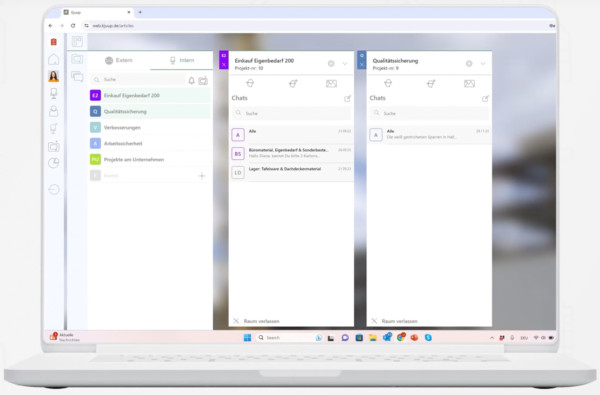Image resolution: width=600 pixels, height=395 pixels.
Task: Create new chat in Einkauf Eigenbedarf panel
Action: click(347, 98)
